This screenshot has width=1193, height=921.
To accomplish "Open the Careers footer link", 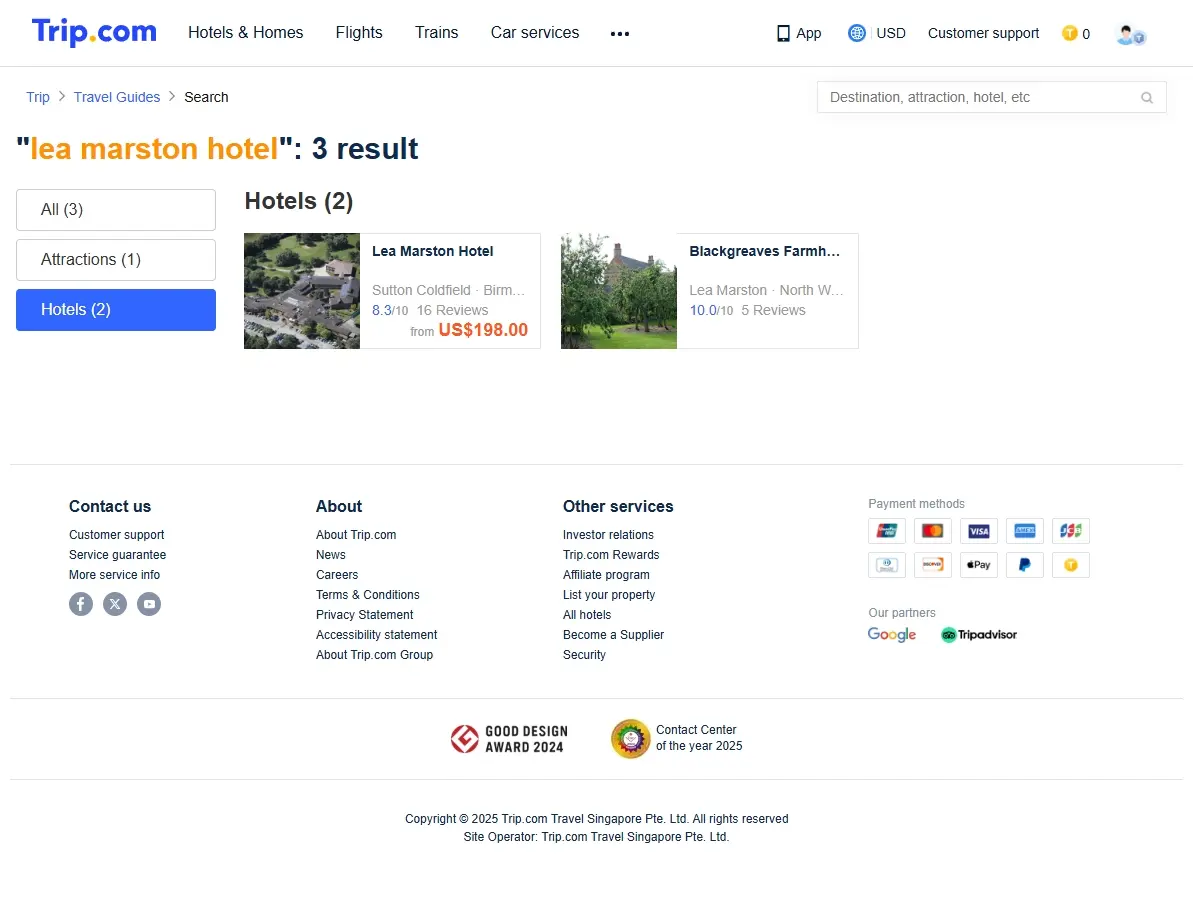I will (337, 575).
